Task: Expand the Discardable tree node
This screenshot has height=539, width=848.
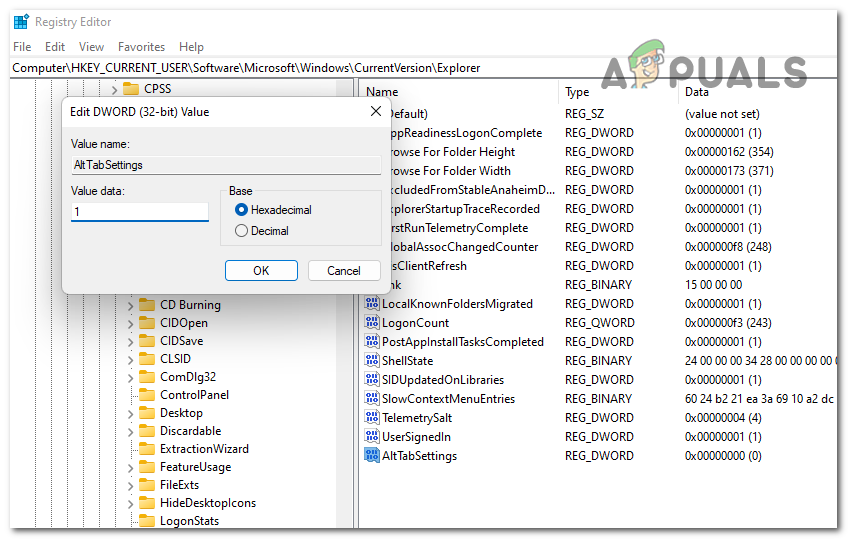Action: [130, 432]
